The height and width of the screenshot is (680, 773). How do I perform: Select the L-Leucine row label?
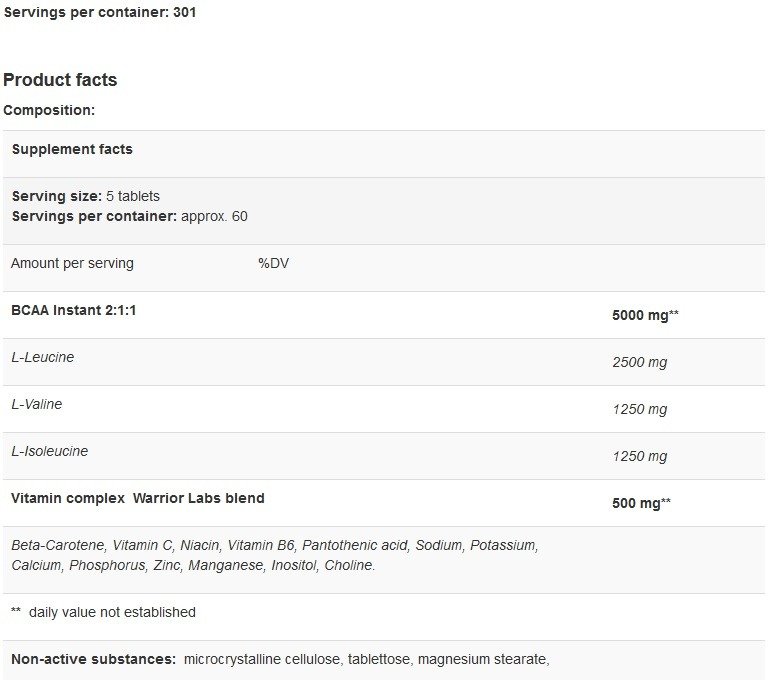click(x=43, y=357)
